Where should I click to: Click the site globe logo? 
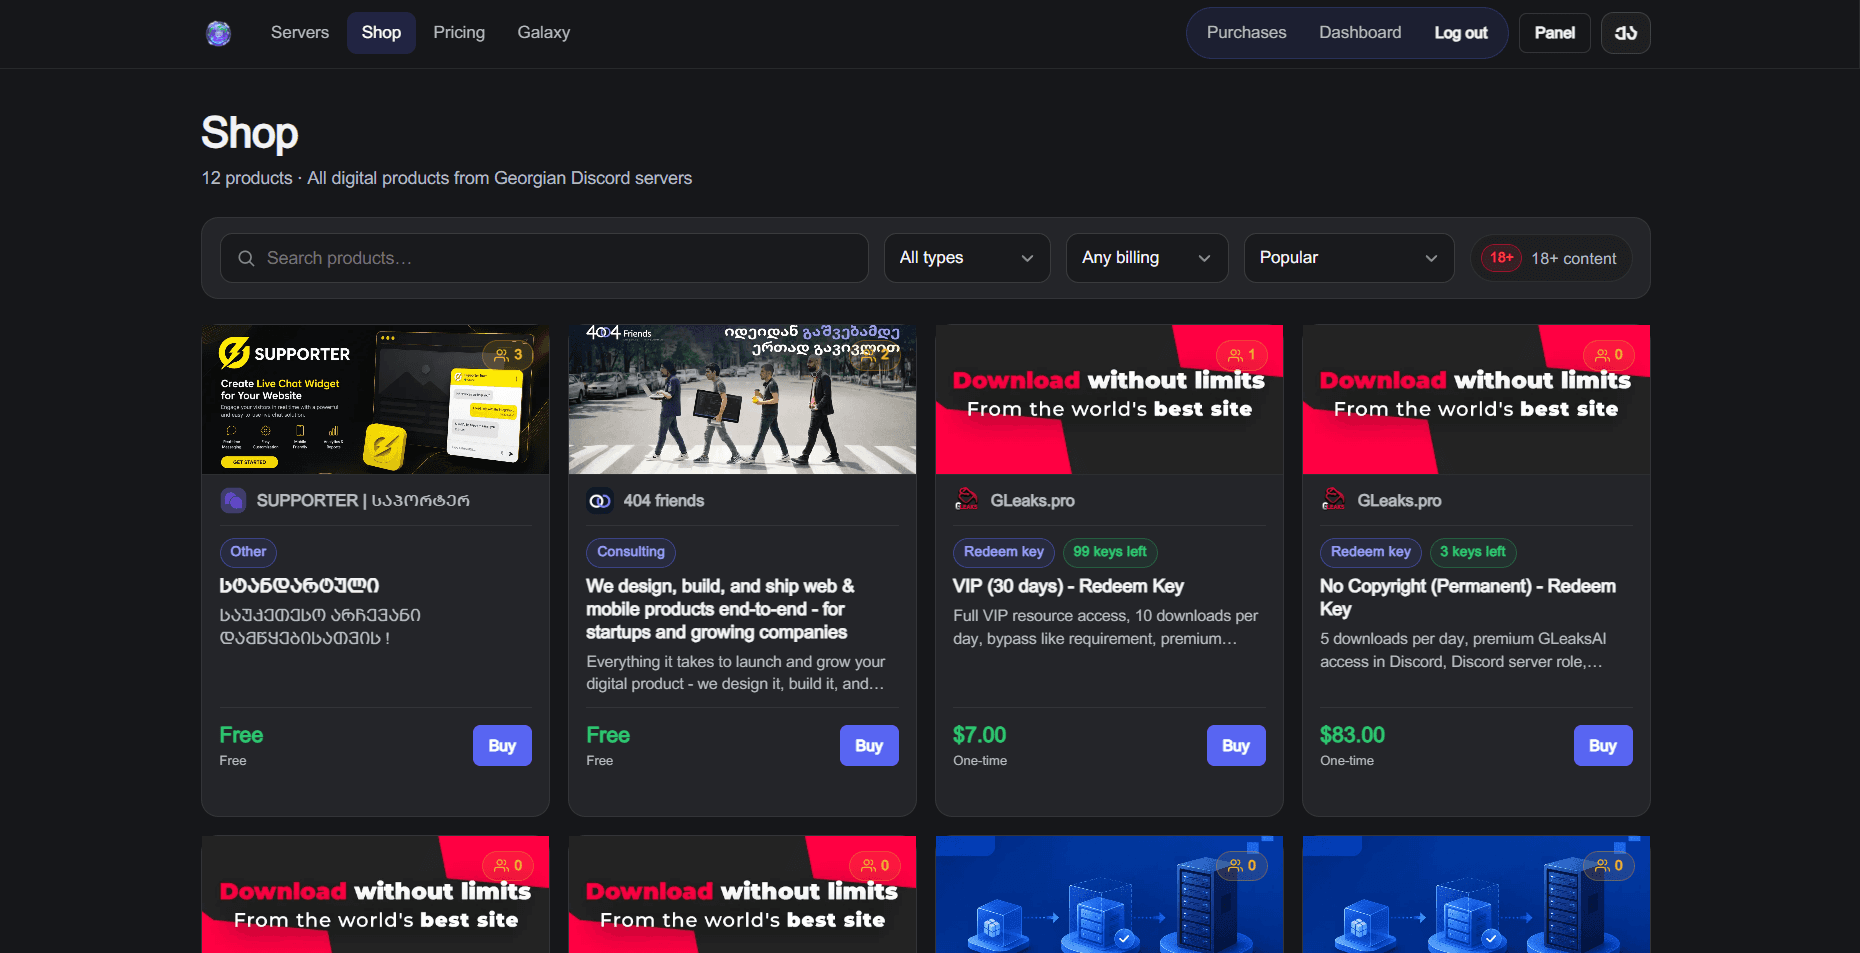point(218,33)
